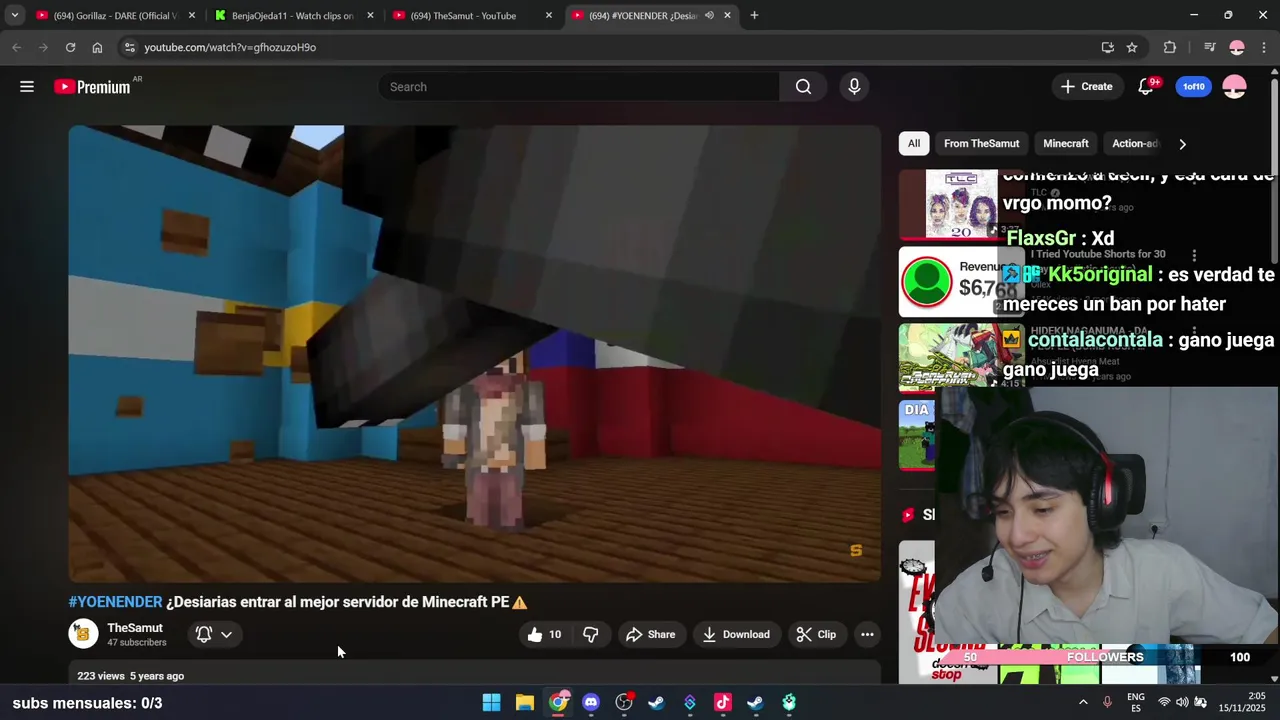Screen dimensions: 1280x720
Task: Expand '223 views 5 years ago' description
Action: point(131,676)
